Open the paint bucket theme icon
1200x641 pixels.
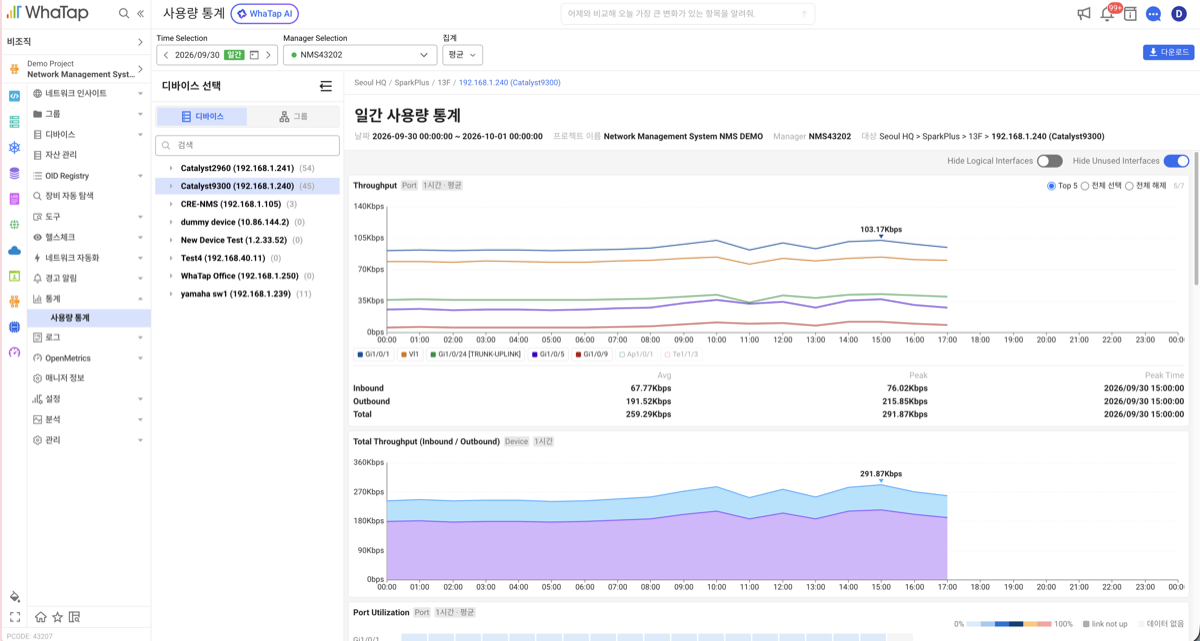tap(14, 596)
